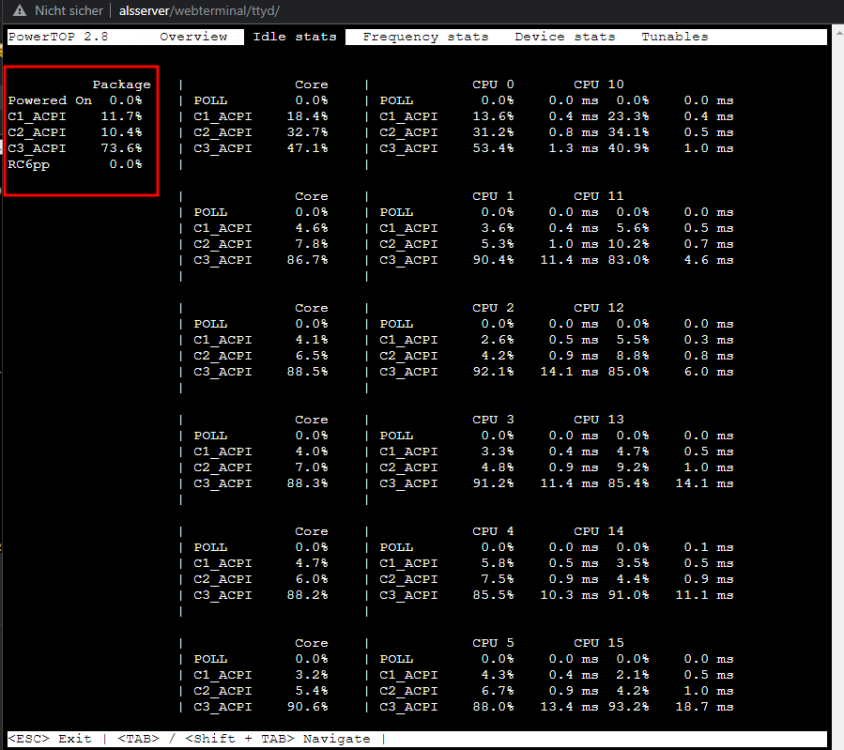Click the Package column header

pos(121,85)
